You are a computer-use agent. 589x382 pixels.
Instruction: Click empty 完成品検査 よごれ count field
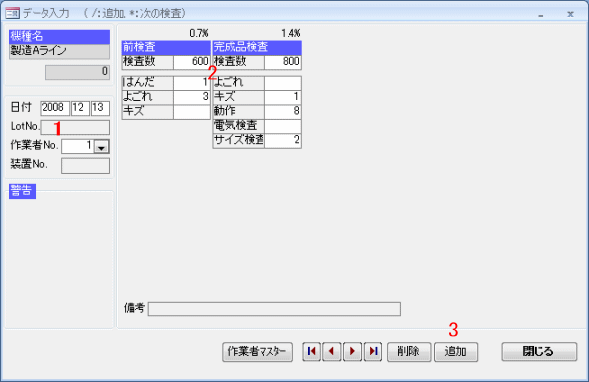[x=283, y=83]
